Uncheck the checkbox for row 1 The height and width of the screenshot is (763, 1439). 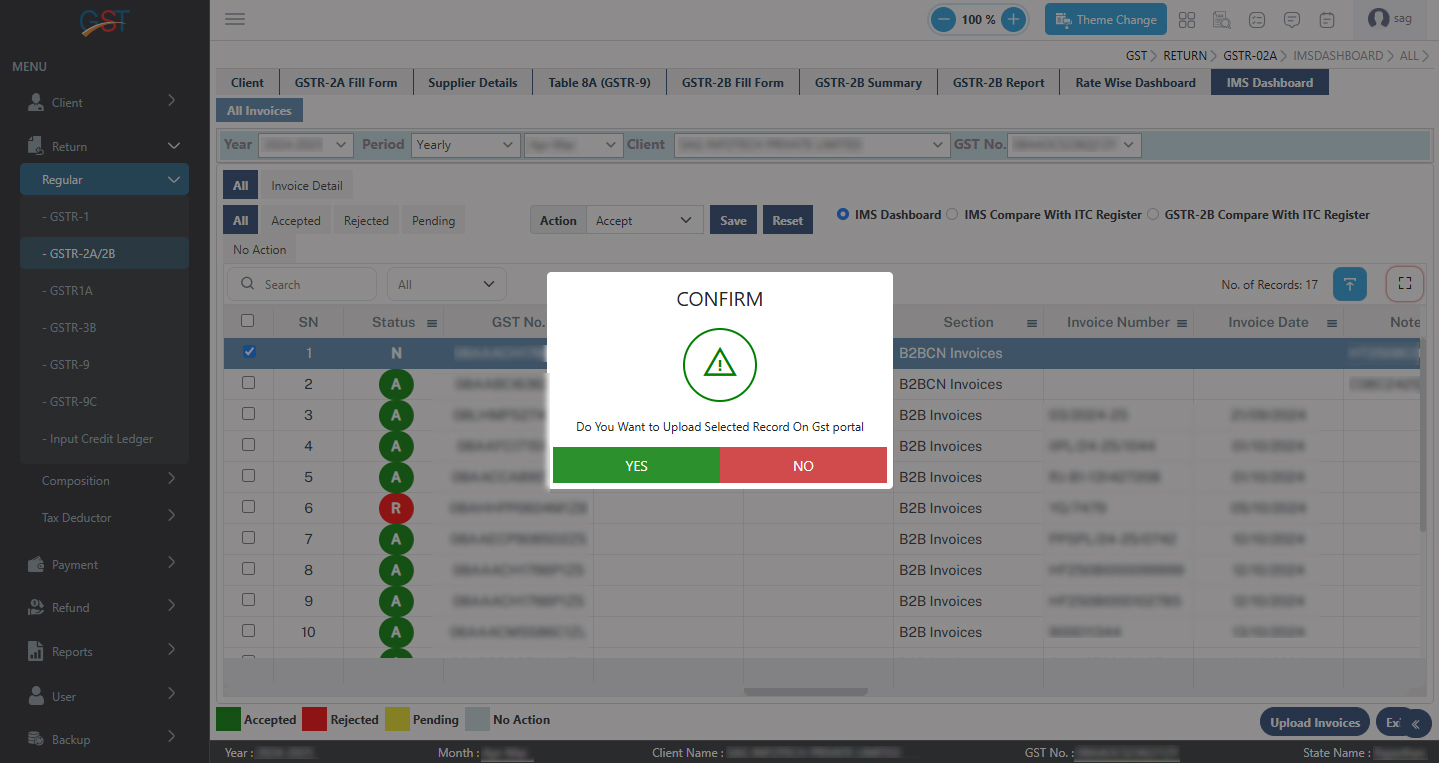click(249, 352)
